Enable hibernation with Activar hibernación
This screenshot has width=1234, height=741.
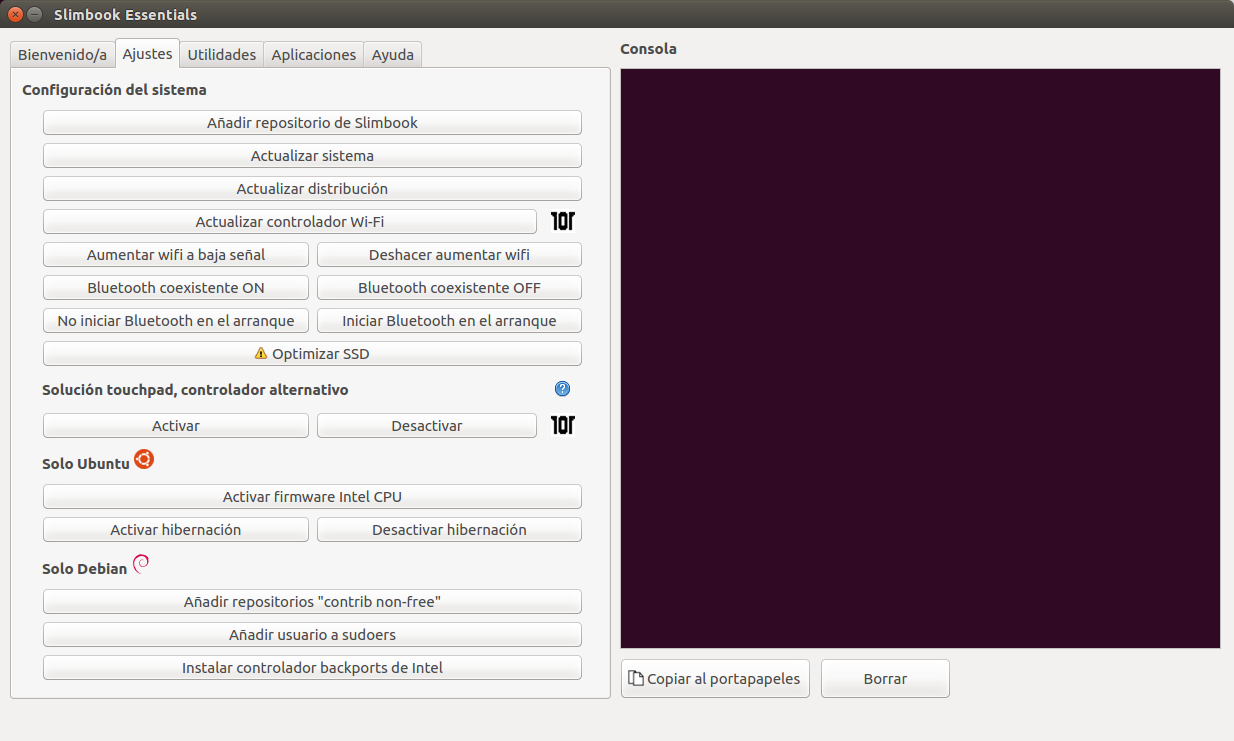tap(176, 530)
